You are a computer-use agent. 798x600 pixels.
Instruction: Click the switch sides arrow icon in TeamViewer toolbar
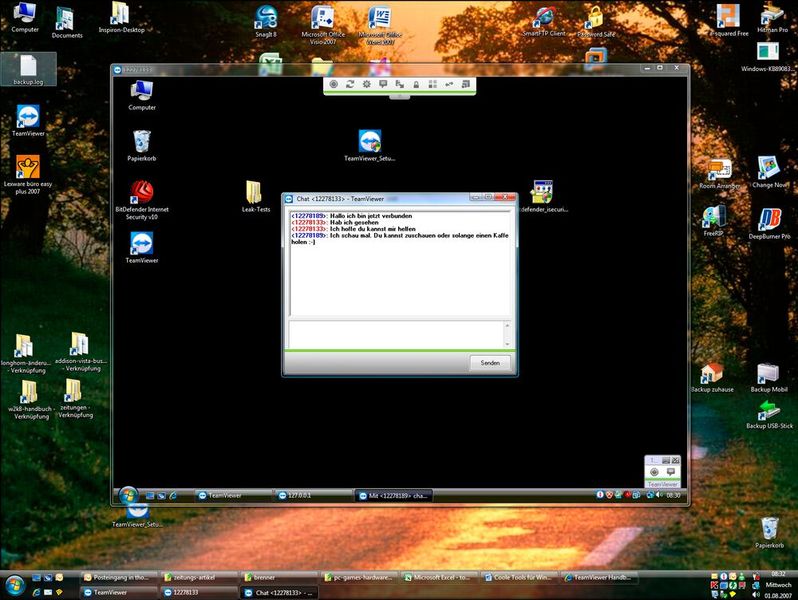coord(449,84)
